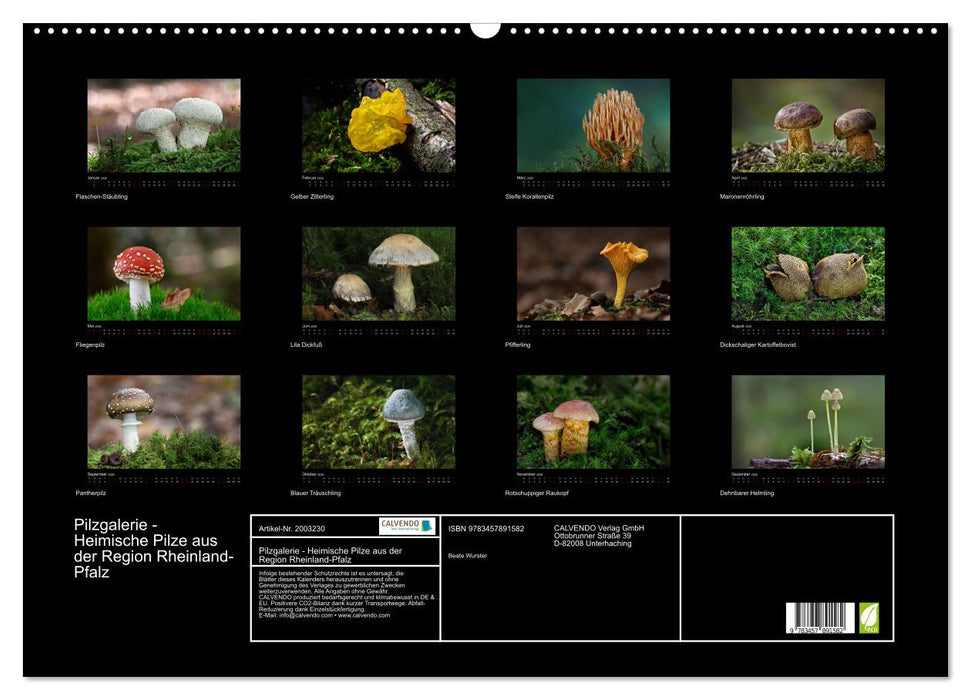
Task: Click the Steife Korallenpilz photo
Action: click(x=593, y=126)
